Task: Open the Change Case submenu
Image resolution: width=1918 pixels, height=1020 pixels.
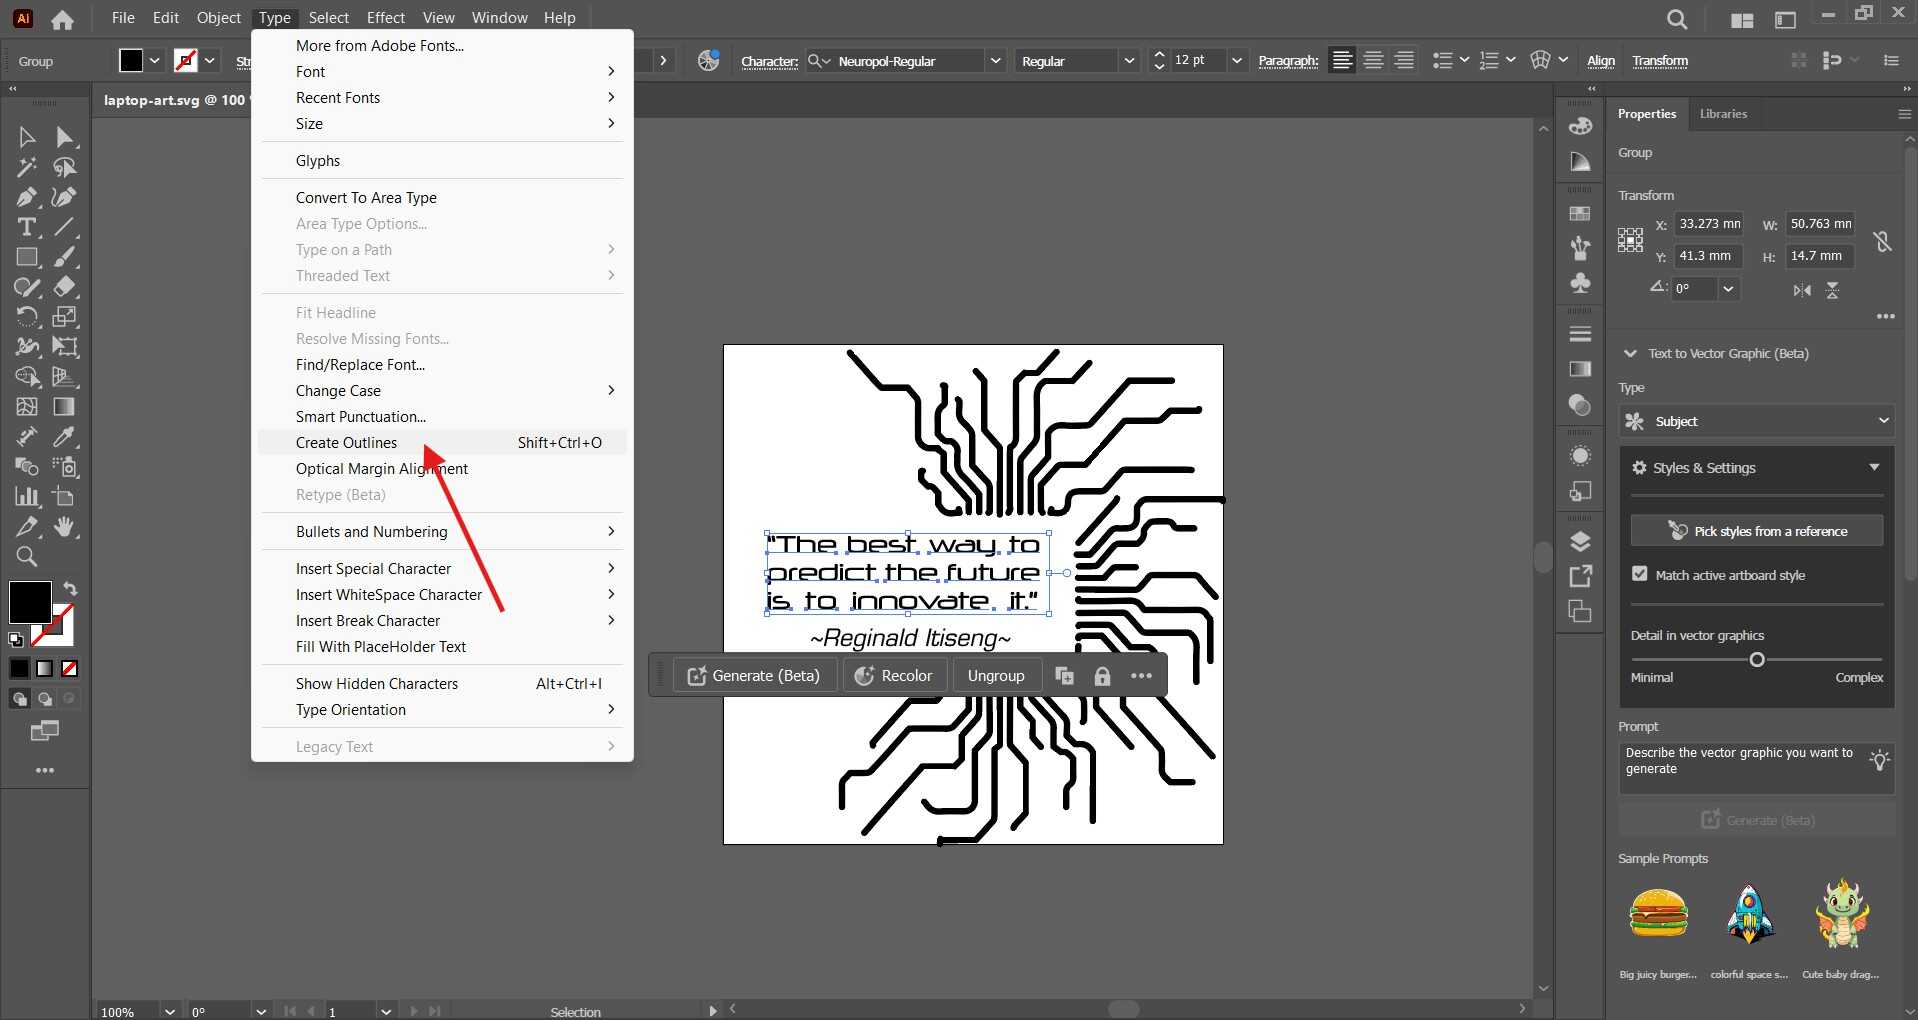Action: [442, 390]
